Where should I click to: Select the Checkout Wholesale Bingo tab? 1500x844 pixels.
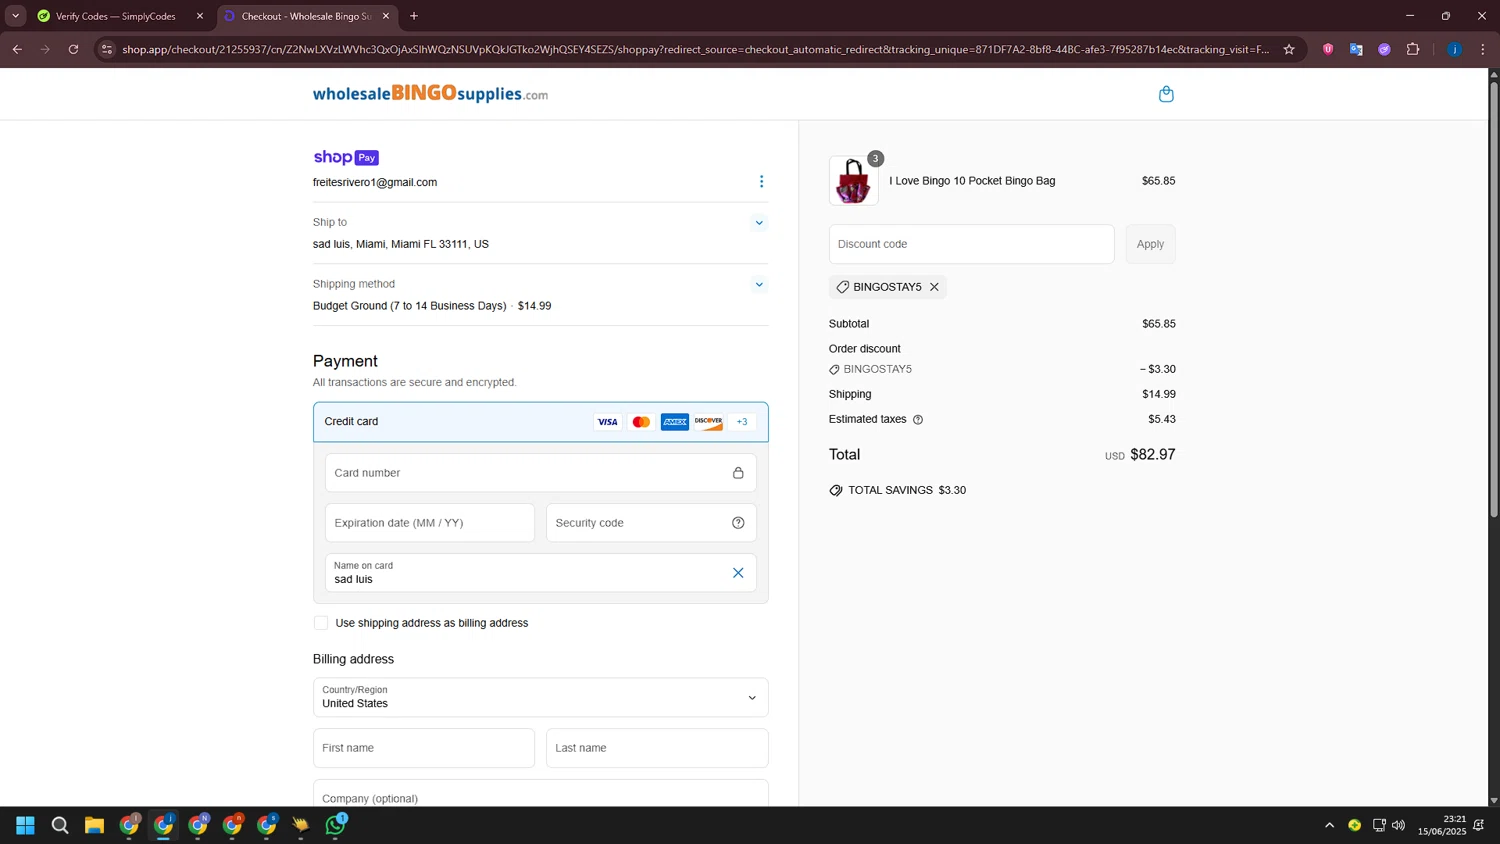(x=307, y=16)
